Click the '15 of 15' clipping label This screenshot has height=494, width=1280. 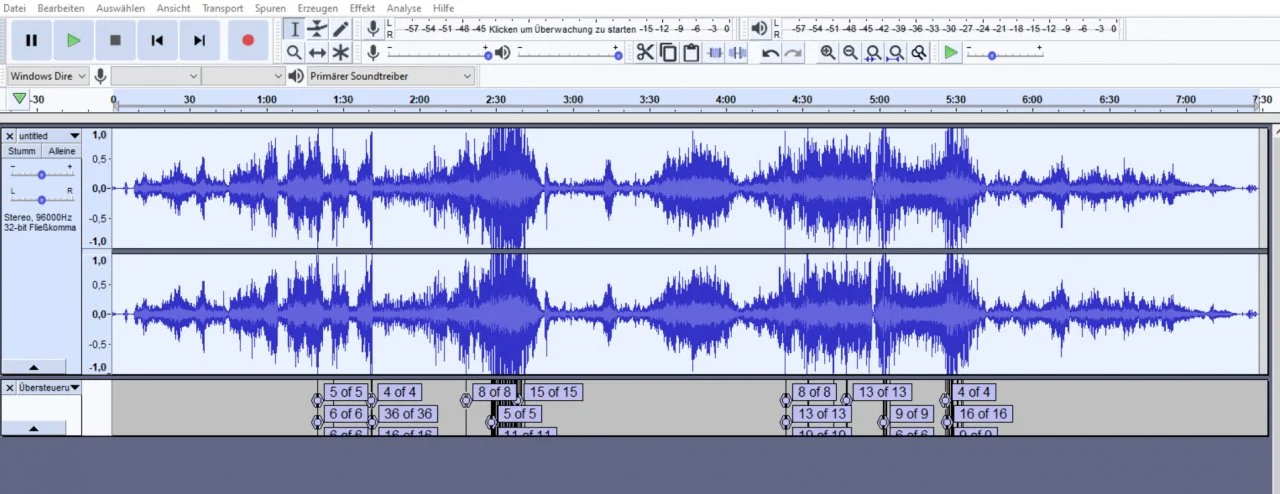(552, 392)
